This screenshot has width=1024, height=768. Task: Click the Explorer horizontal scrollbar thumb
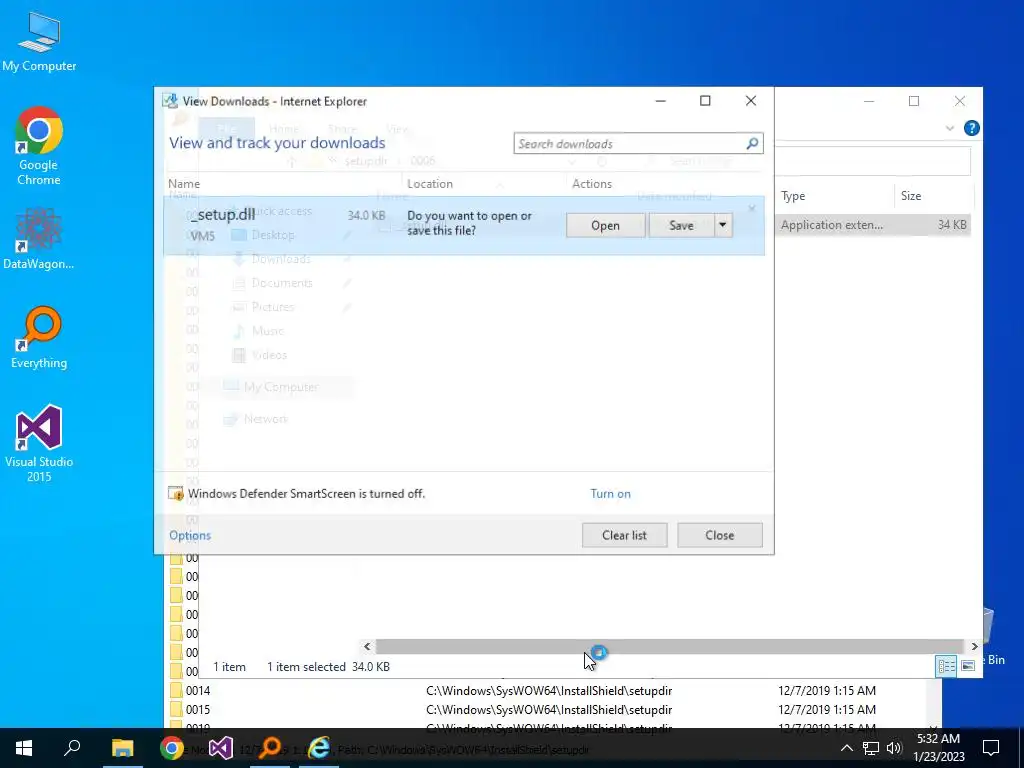pyautogui.click(x=669, y=647)
